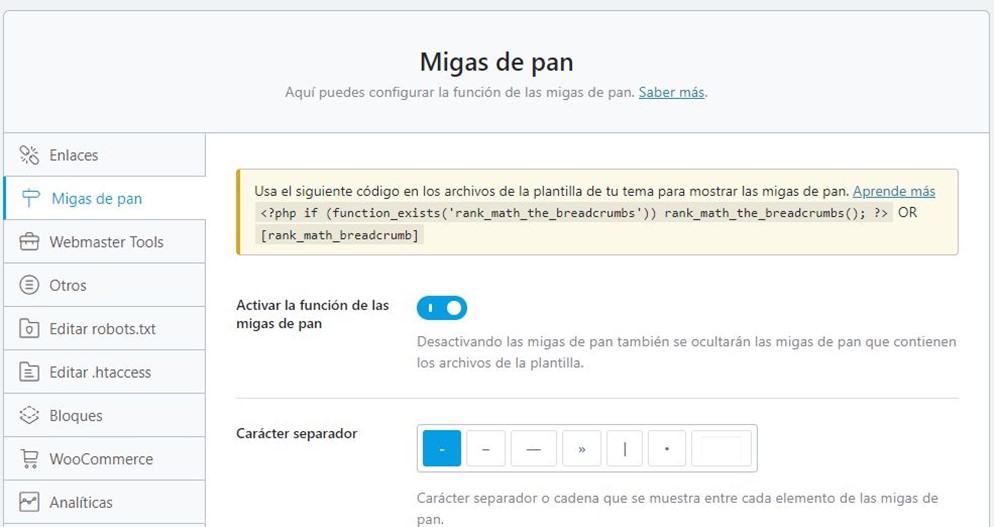Image resolution: width=994 pixels, height=527 pixels.
Task: Pick the dot separator character
Action: [667, 449]
